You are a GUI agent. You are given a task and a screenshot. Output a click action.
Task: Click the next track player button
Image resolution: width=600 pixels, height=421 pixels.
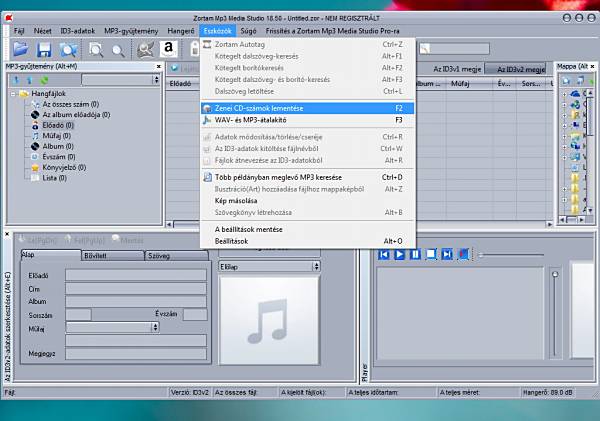pyautogui.click(x=447, y=254)
